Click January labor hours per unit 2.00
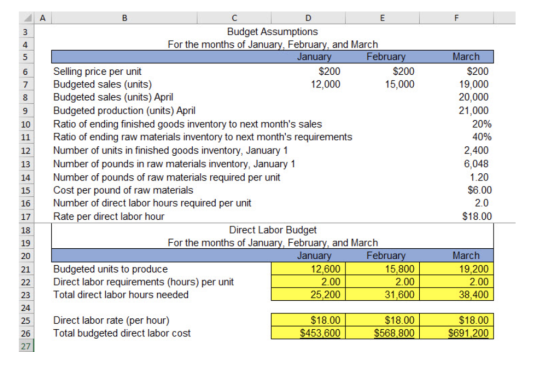This screenshot has width=560, height=375. (308, 282)
